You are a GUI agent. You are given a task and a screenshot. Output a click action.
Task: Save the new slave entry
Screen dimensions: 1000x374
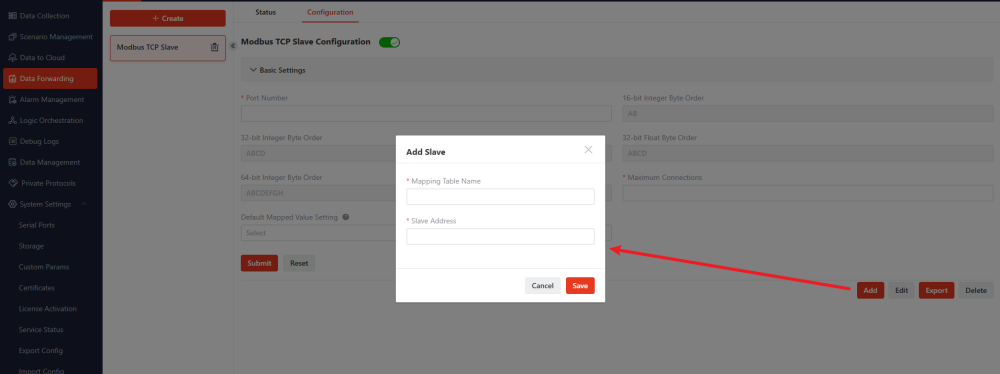tap(580, 286)
